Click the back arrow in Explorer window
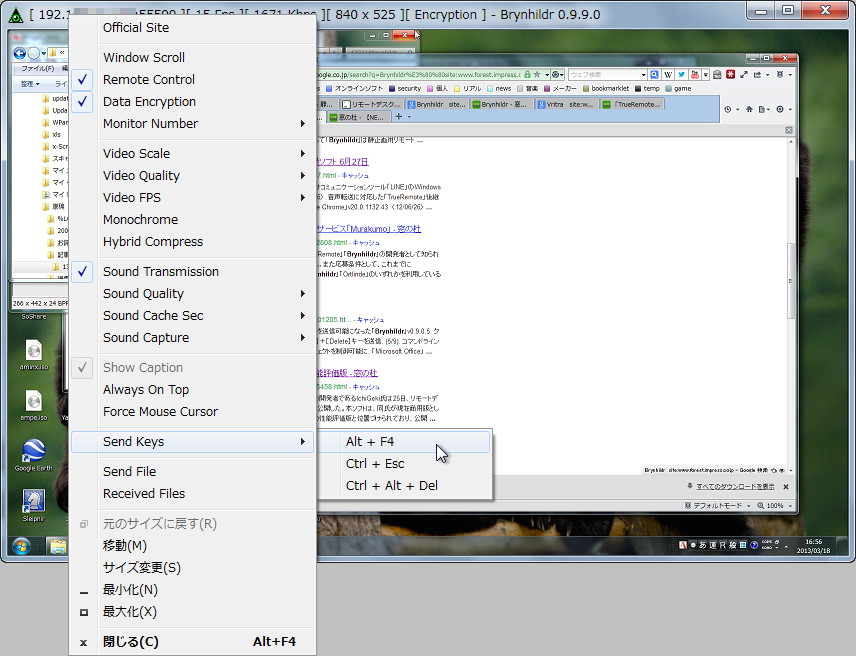856x656 pixels. pos(20,53)
